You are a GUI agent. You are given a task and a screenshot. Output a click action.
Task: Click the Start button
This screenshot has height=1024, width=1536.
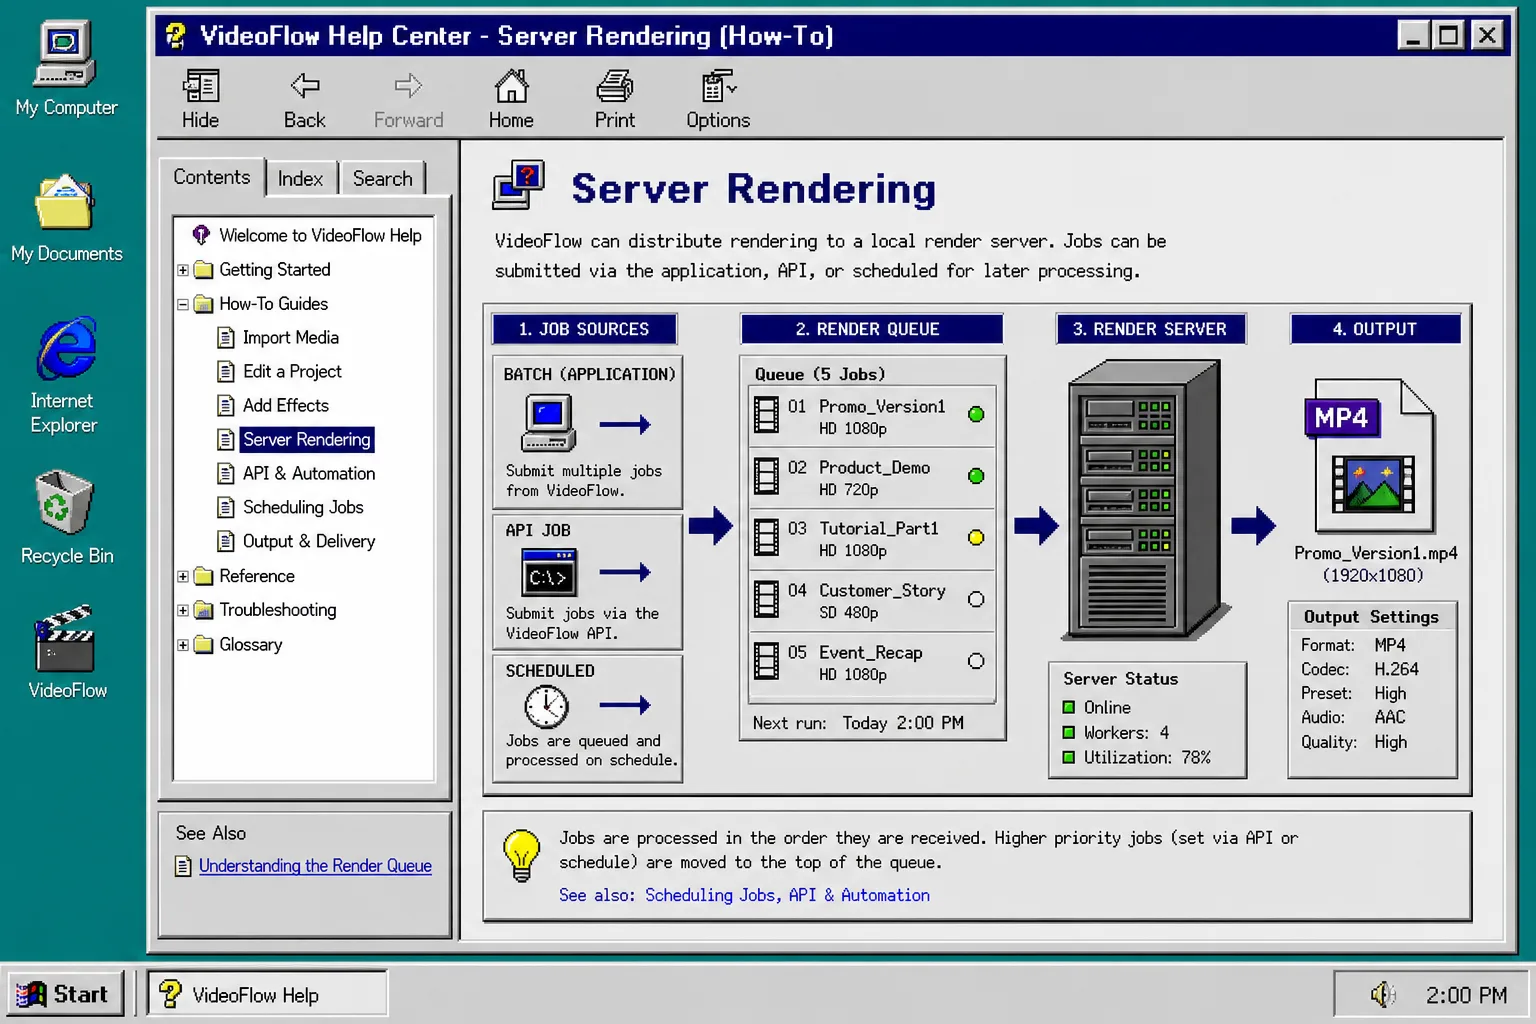pos(65,994)
